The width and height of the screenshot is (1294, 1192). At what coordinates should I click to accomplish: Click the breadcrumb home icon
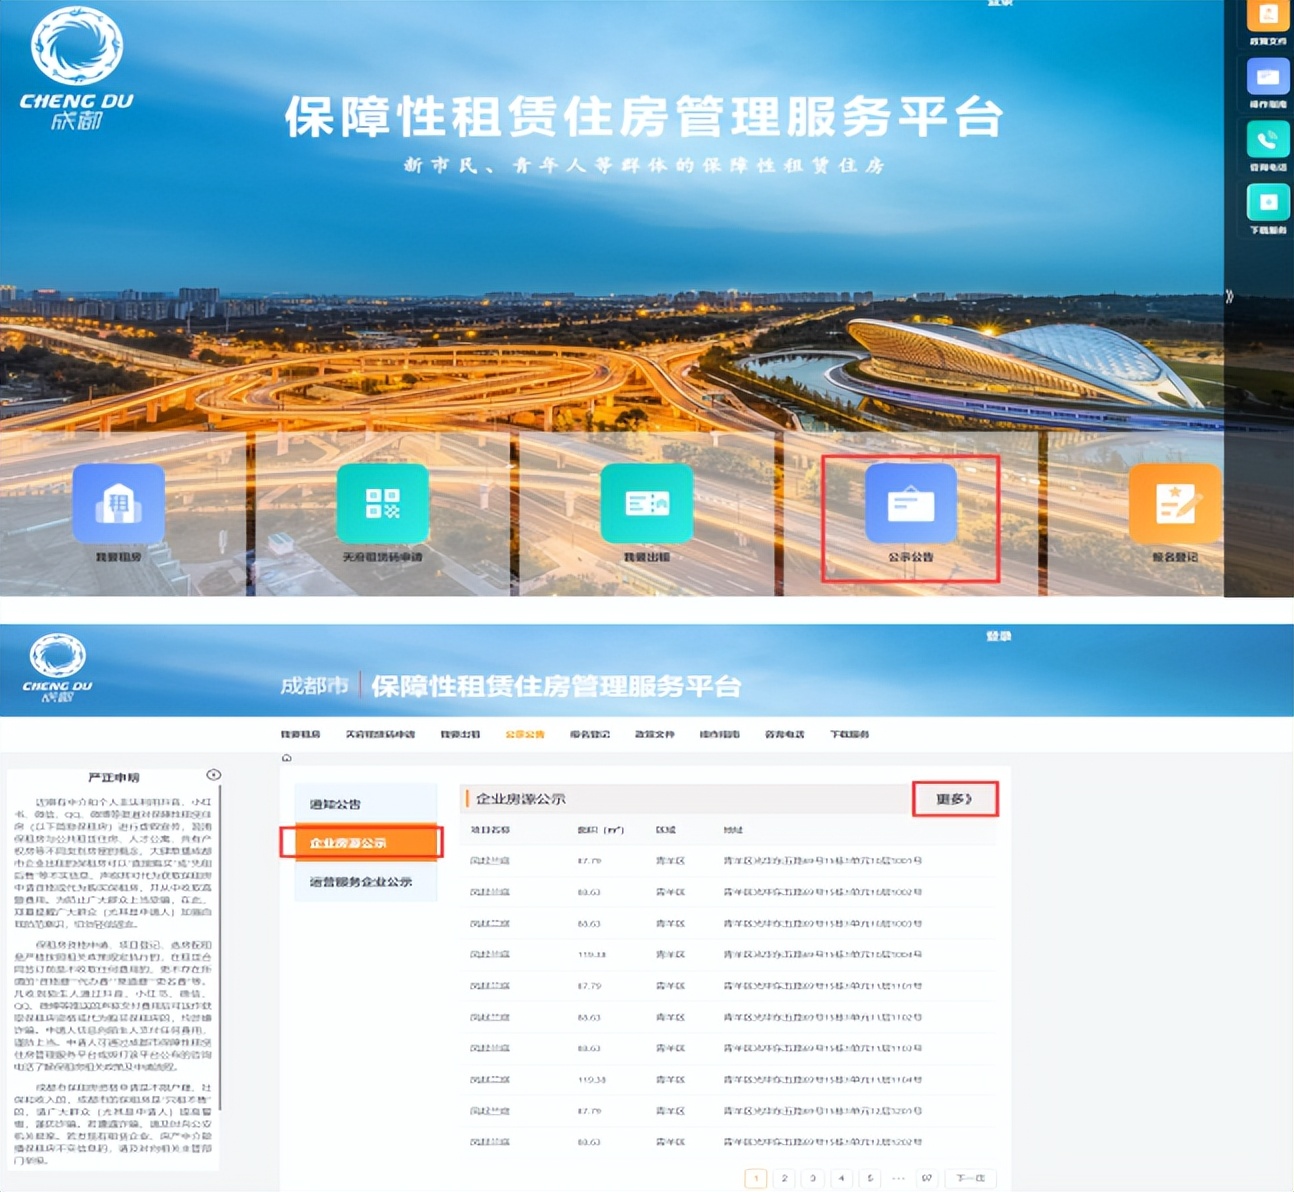pyautogui.click(x=285, y=757)
